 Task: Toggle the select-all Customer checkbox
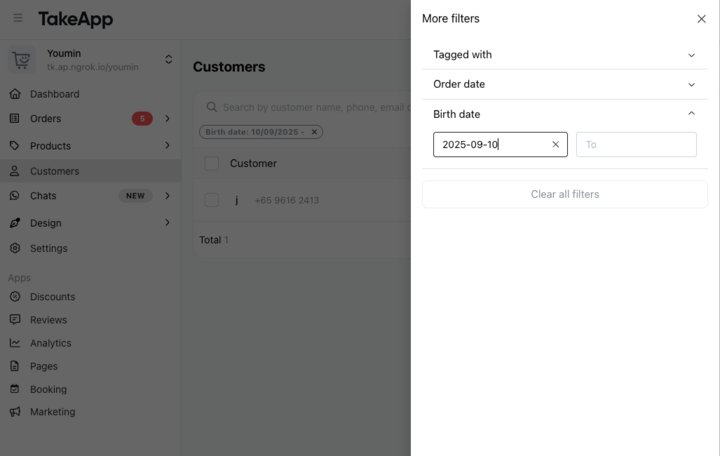click(212, 163)
